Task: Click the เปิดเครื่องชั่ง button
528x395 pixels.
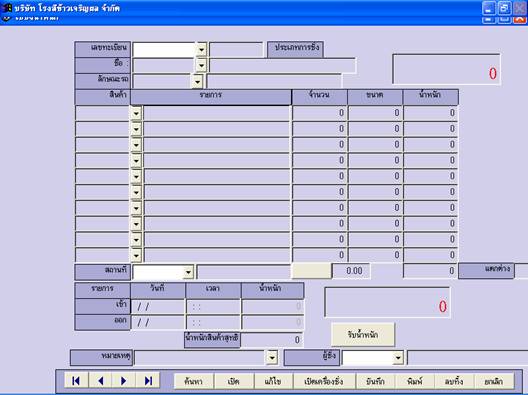Action: click(324, 381)
